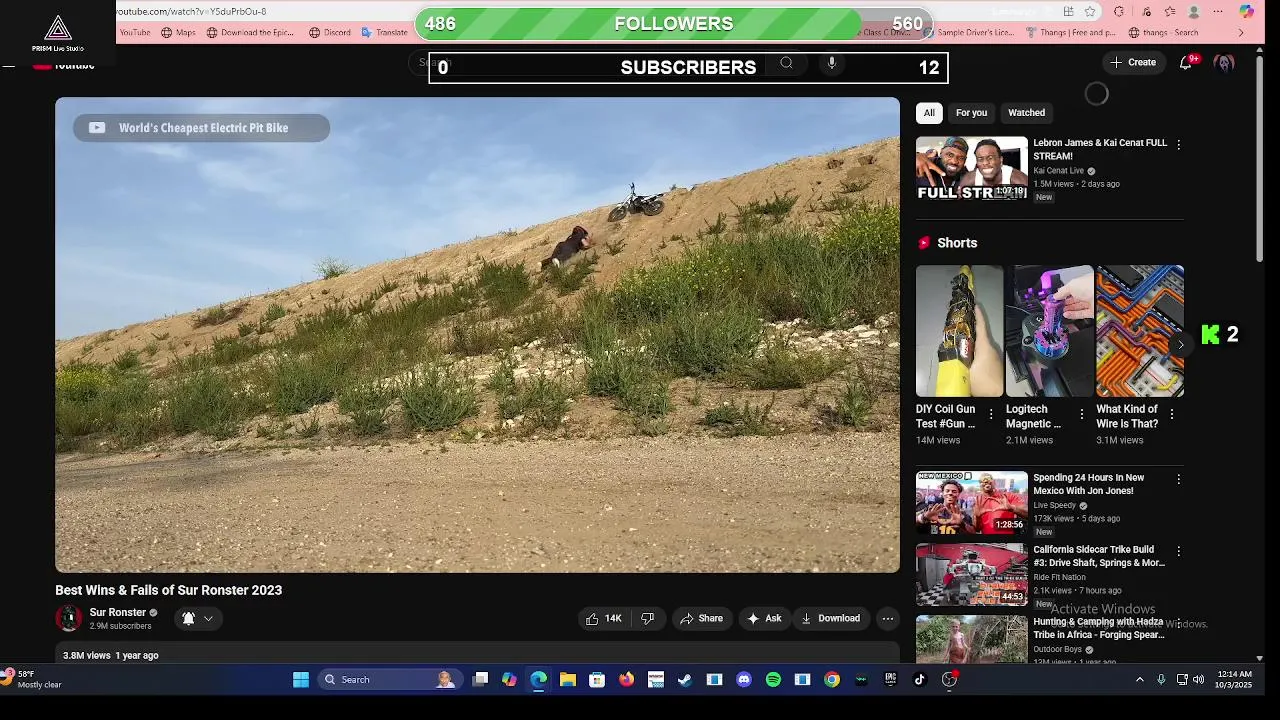The height and width of the screenshot is (720, 1280).
Task: Open options for California Sidecar Trike video
Action: 1178,552
